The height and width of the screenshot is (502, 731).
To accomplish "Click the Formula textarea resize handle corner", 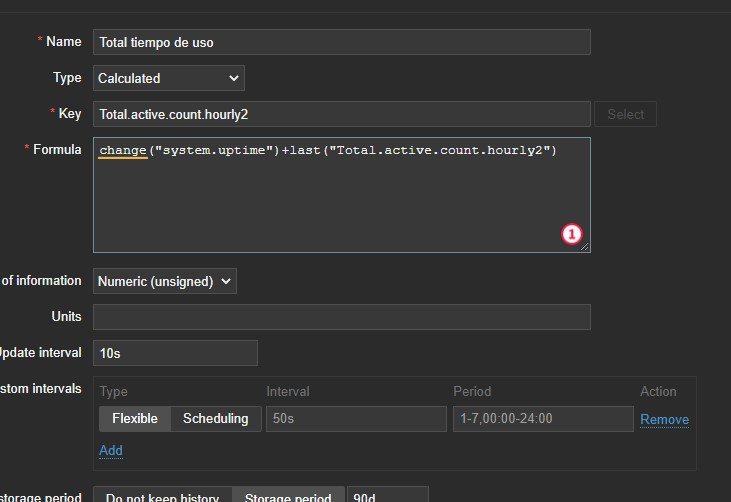I will (585, 247).
